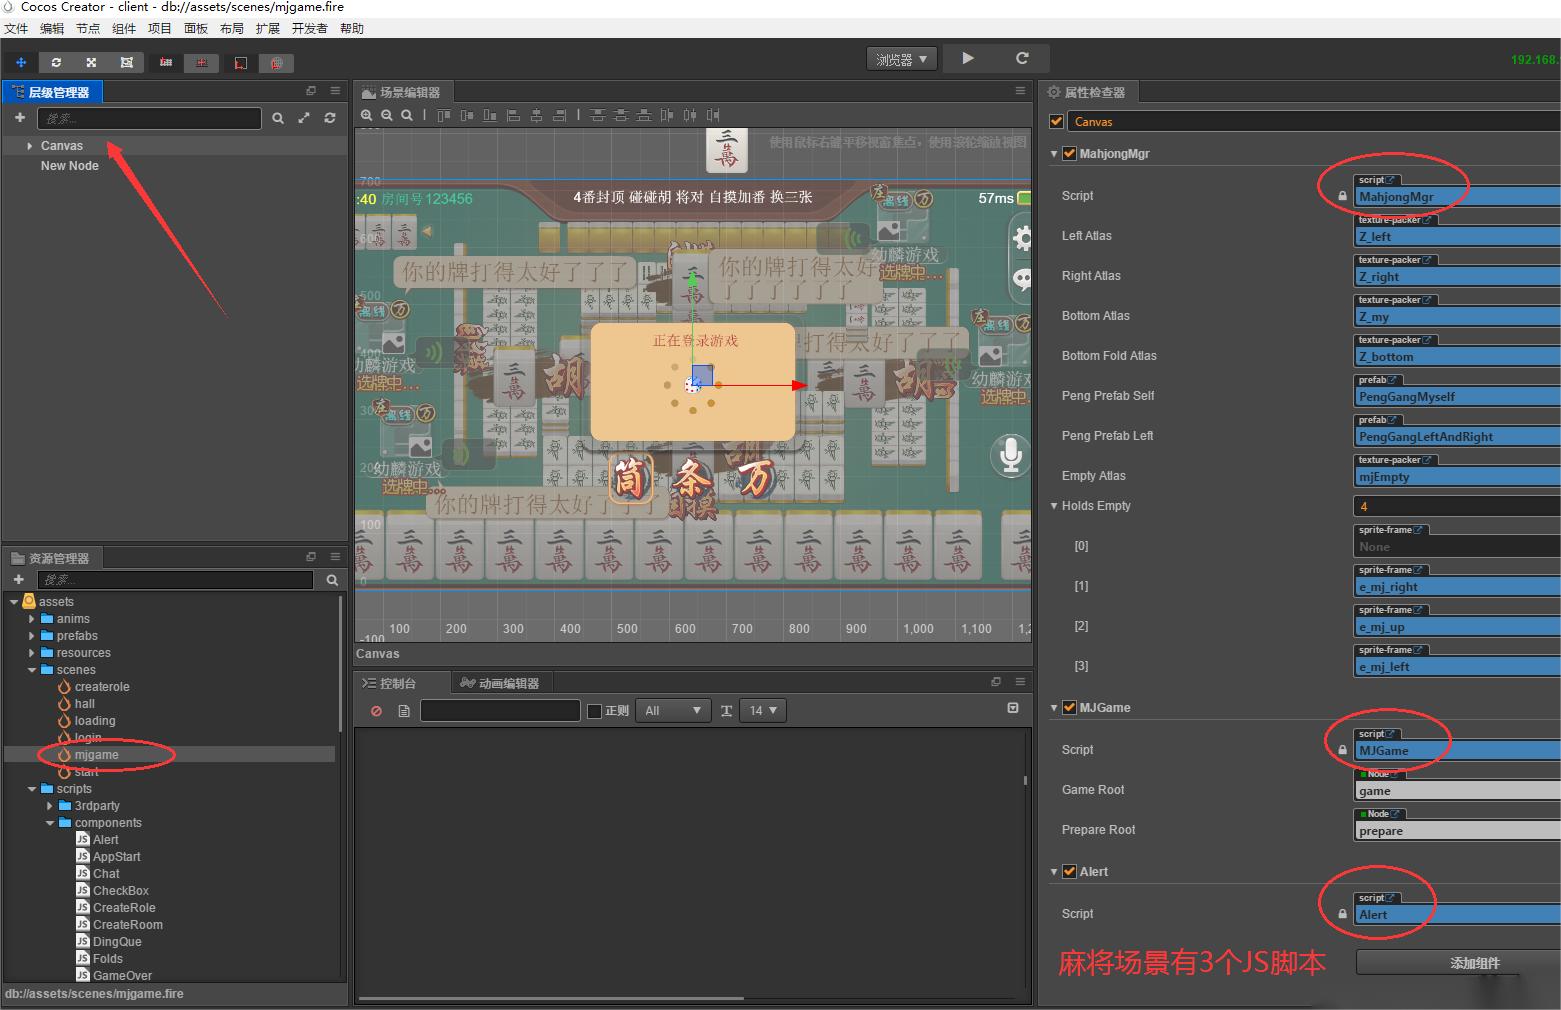Click the Left Atlas Z_left field
The image size is (1561, 1010).
pos(1457,236)
